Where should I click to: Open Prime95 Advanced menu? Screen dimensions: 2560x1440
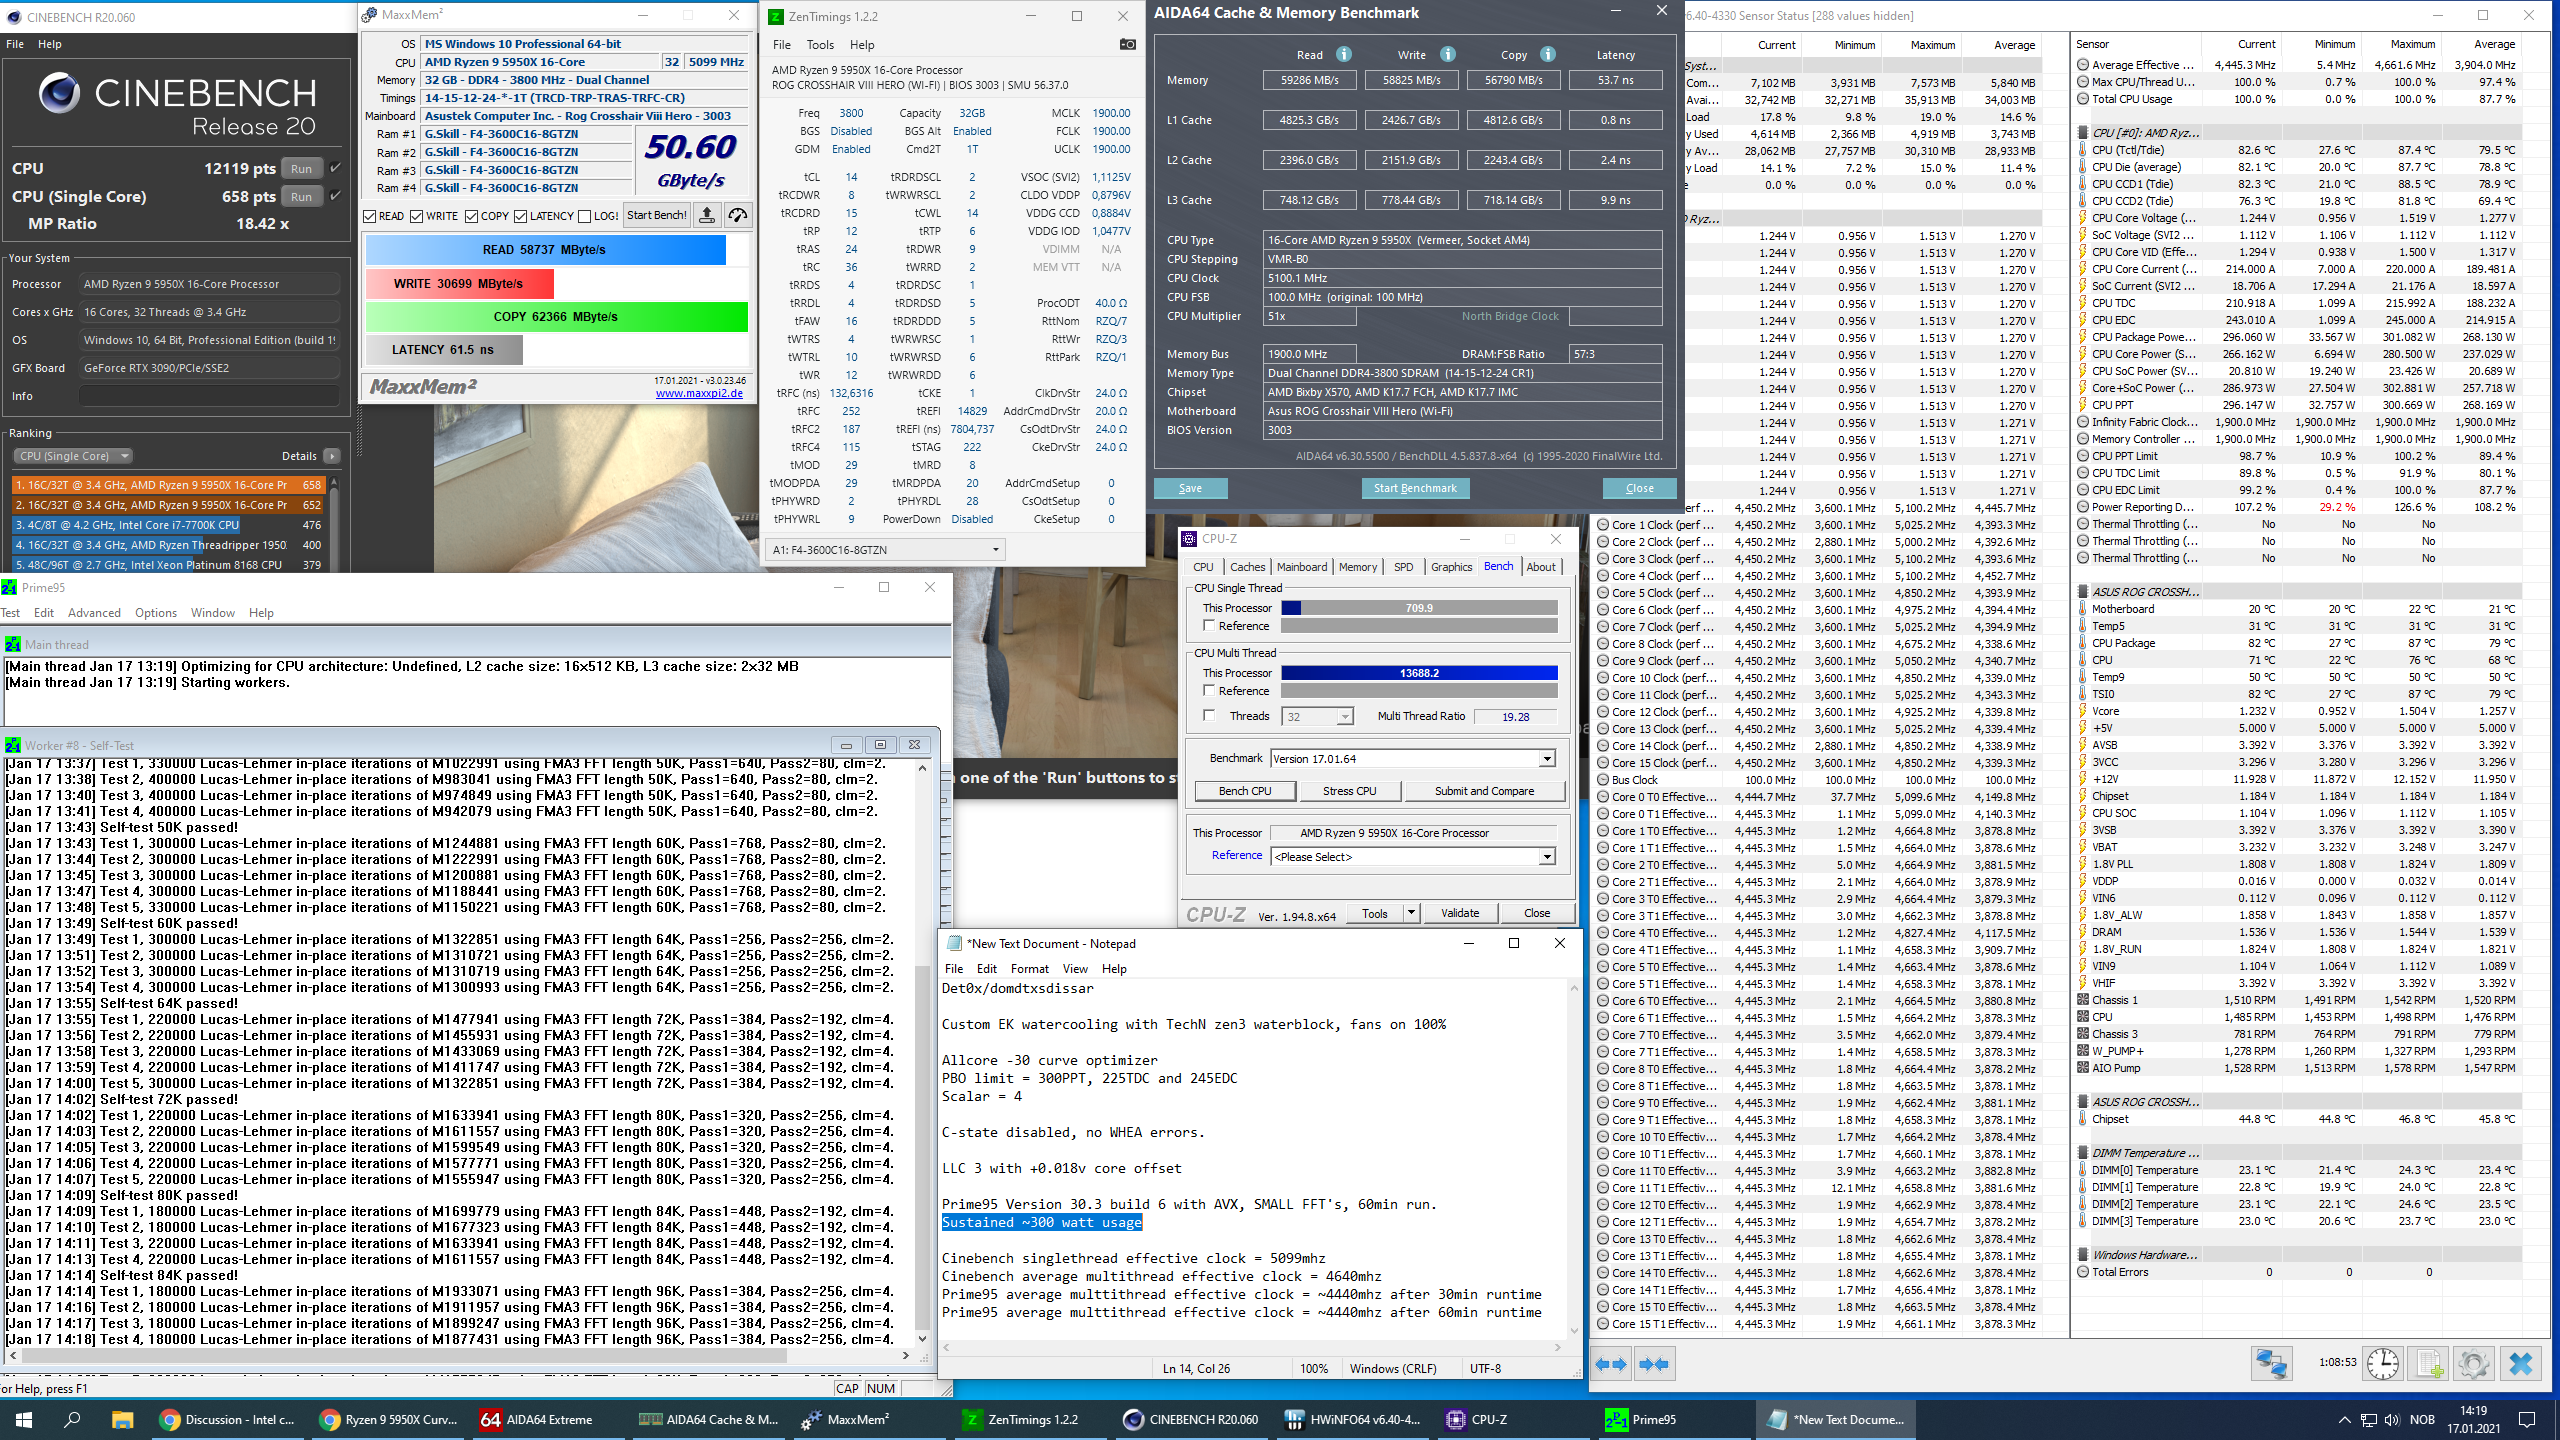(x=94, y=613)
